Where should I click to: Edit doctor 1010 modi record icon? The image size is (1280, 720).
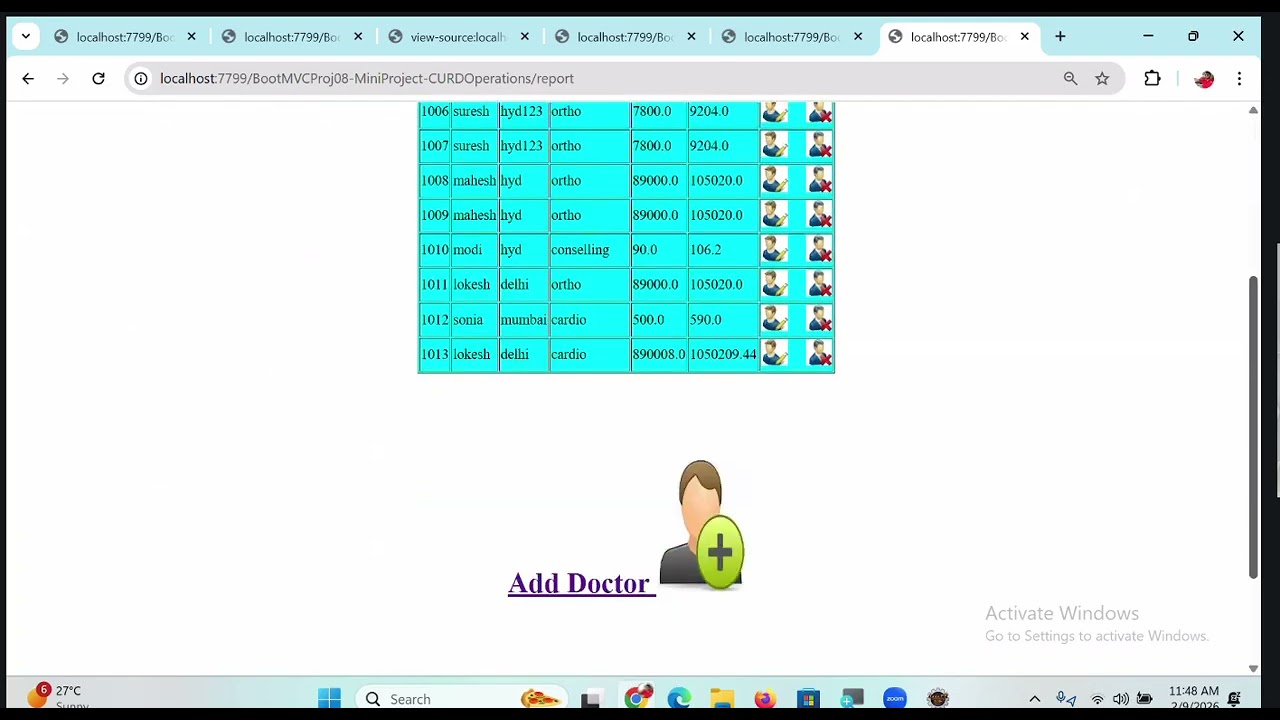click(775, 250)
